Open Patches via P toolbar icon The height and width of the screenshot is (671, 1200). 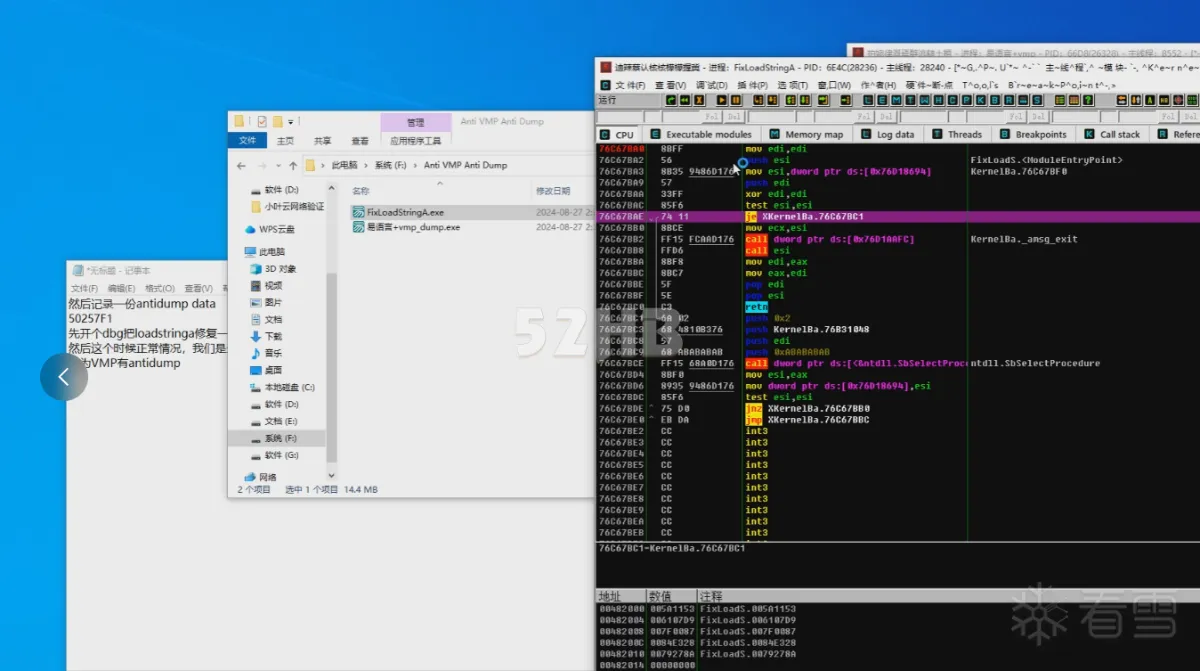965,100
